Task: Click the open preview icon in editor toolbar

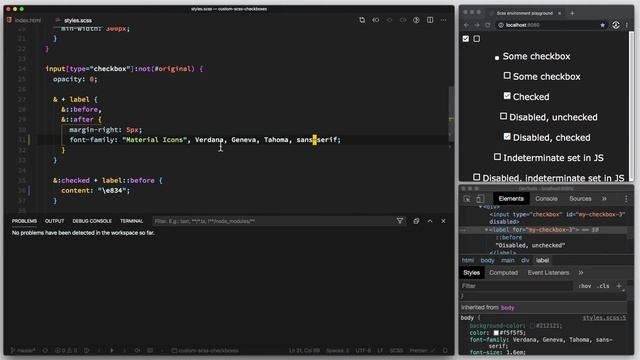Action: click(x=416, y=20)
